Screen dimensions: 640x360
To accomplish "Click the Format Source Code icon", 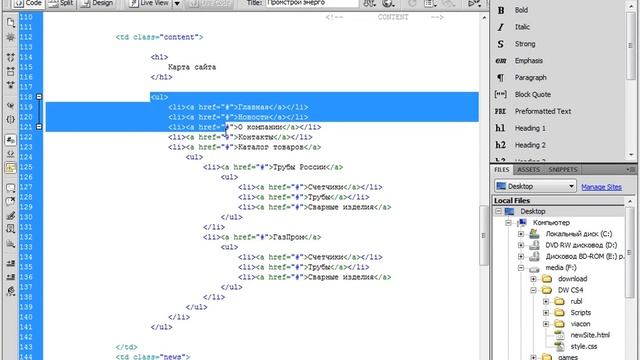I will [x=11, y=291].
